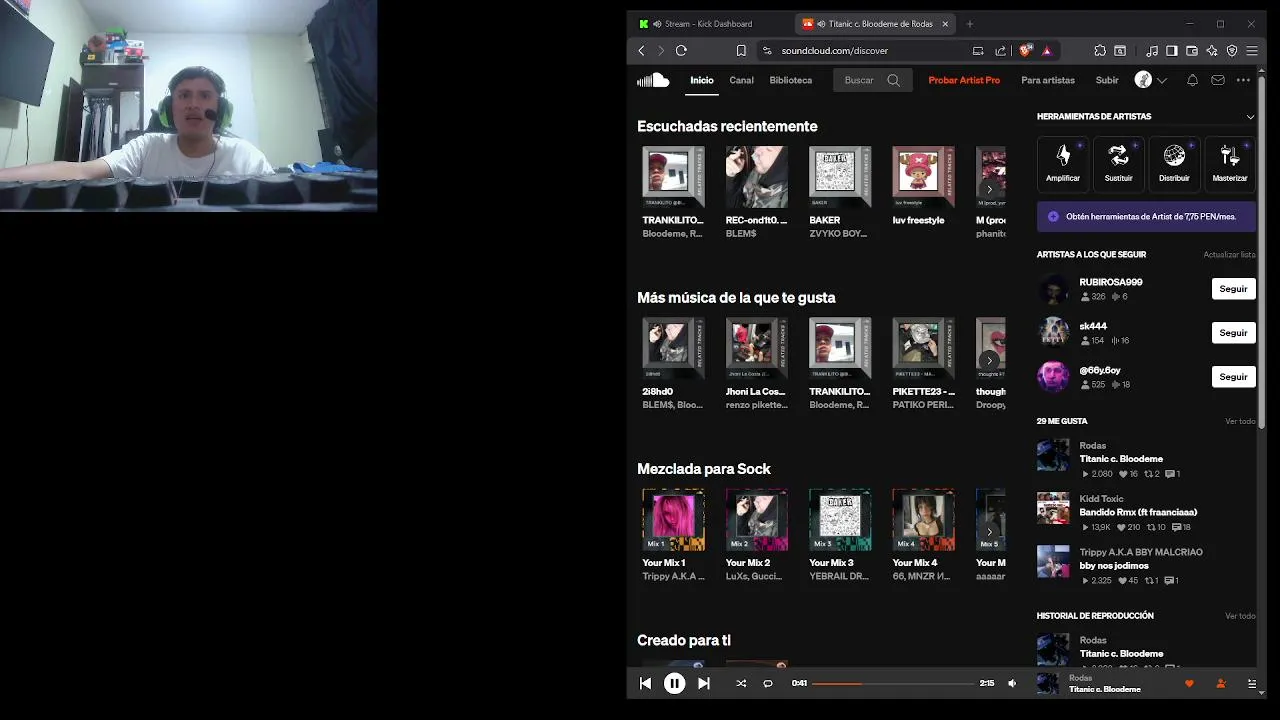The image size is (1280, 720).
Task: Follow the artist from the player bar
Action: [x=1220, y=683]
